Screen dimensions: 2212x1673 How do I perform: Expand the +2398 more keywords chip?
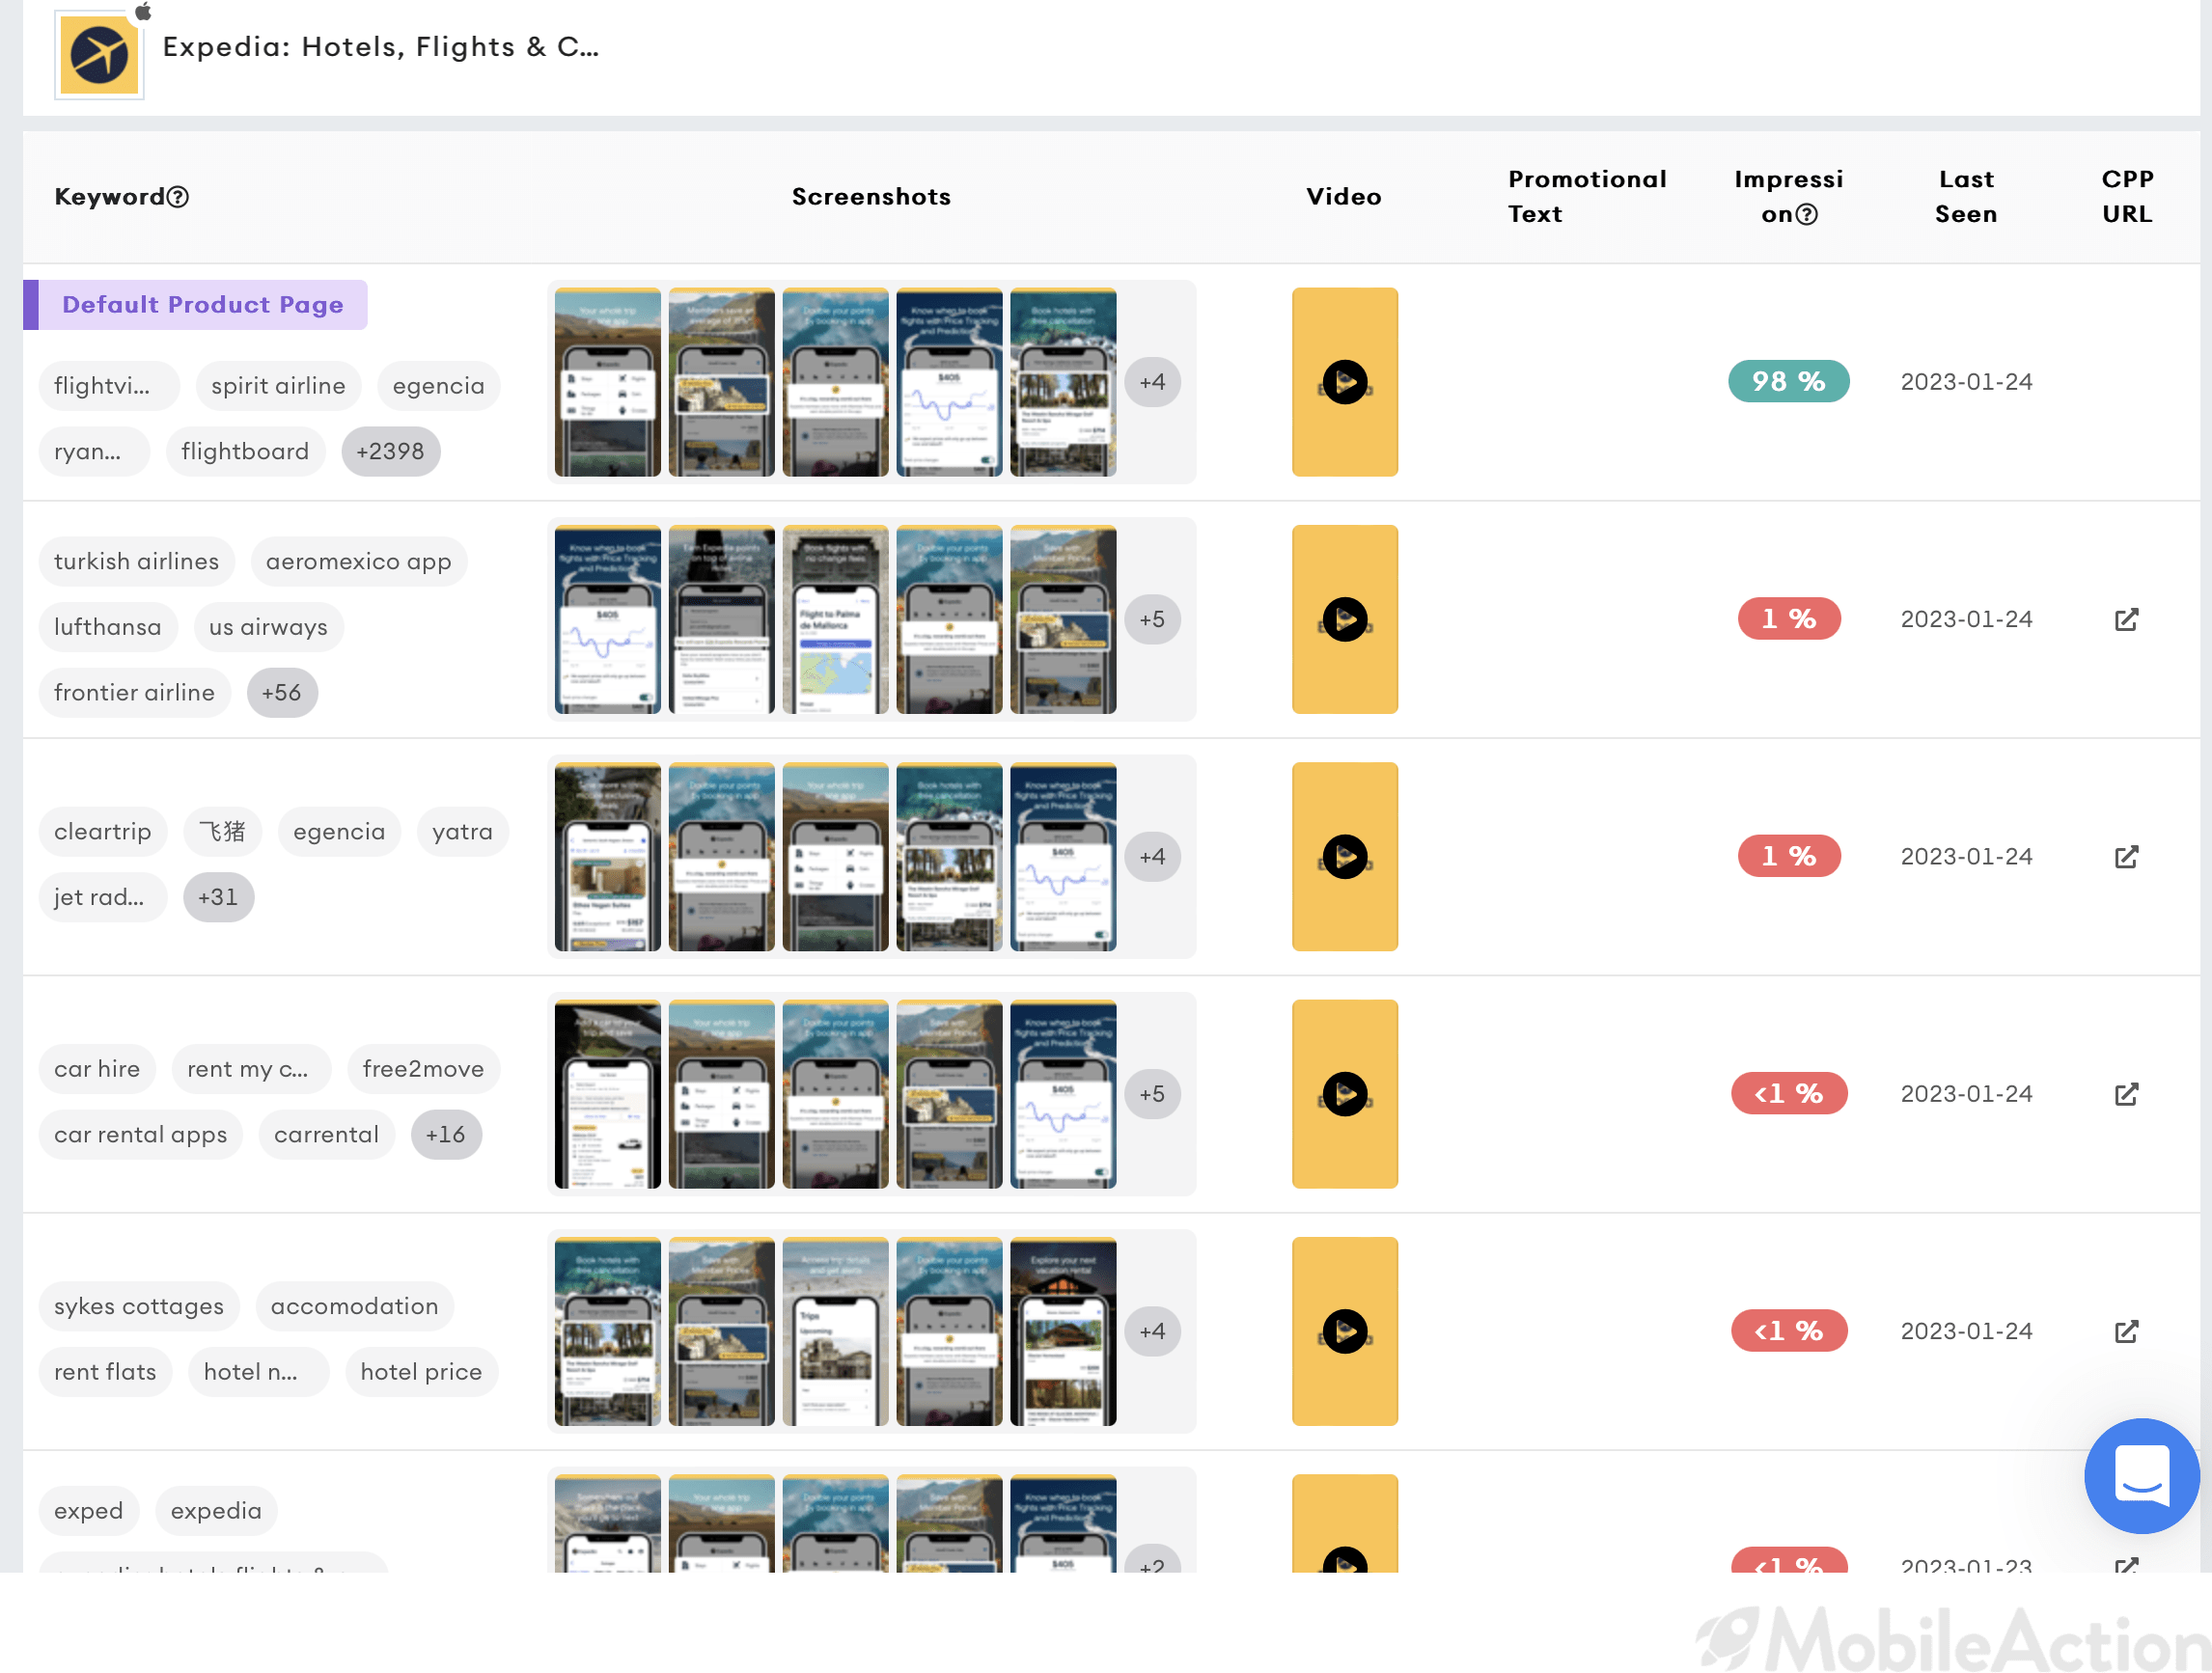(390, 452)
